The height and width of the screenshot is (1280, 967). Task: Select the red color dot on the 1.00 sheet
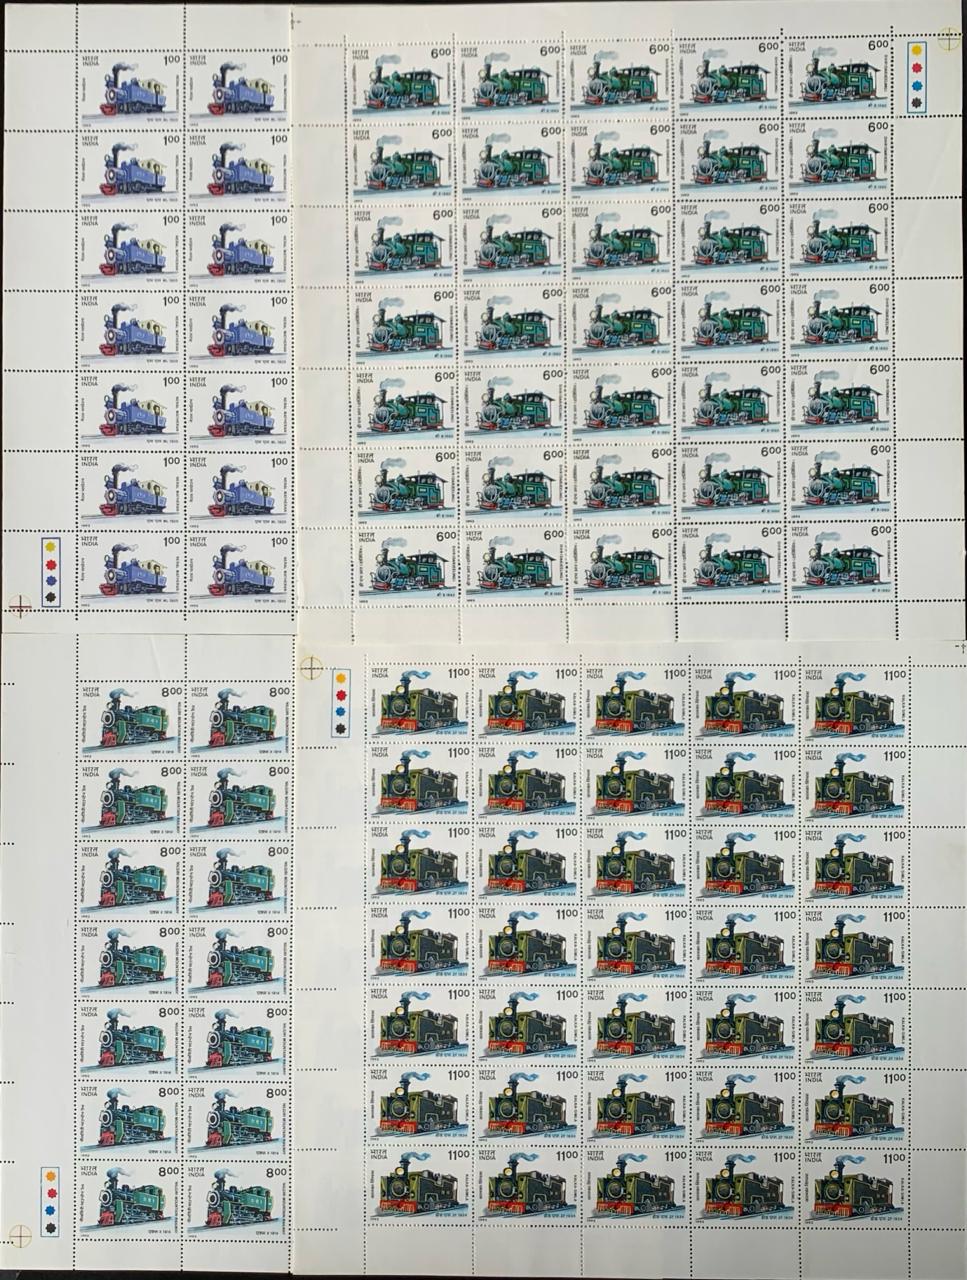coord(51,565)
